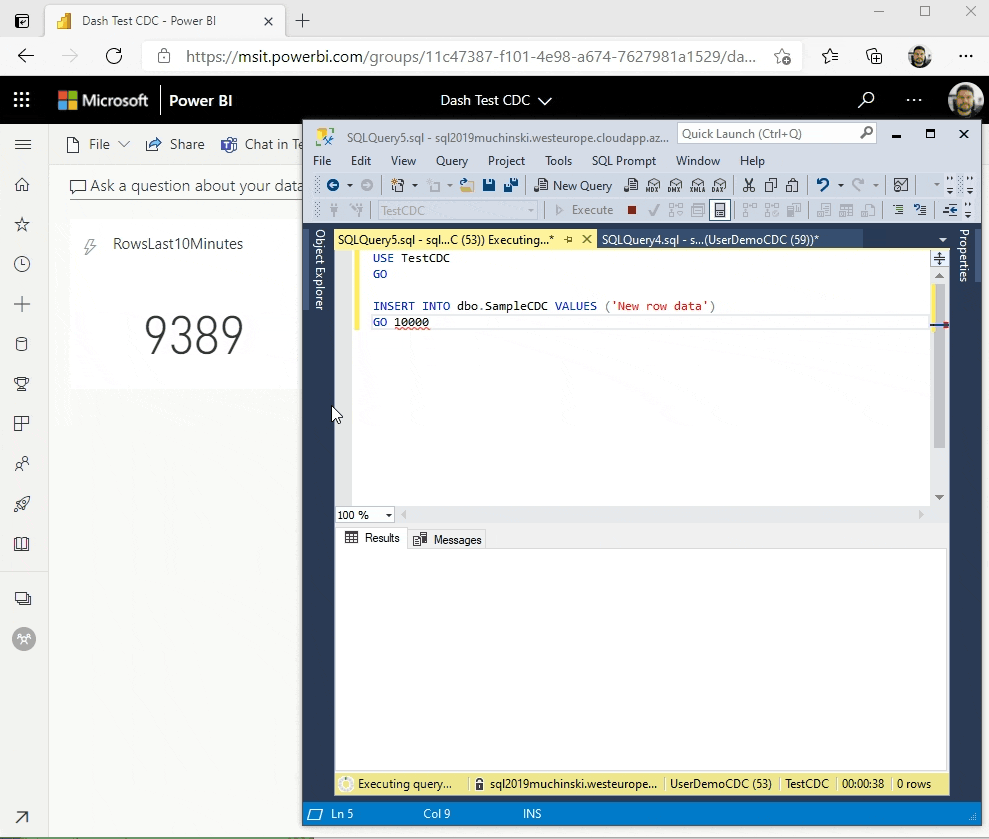This screenshot has height=839, width=989.
Task: Open Datasets cylinder icon in Power BI sidebar
Action: click(x=22, y=345)
